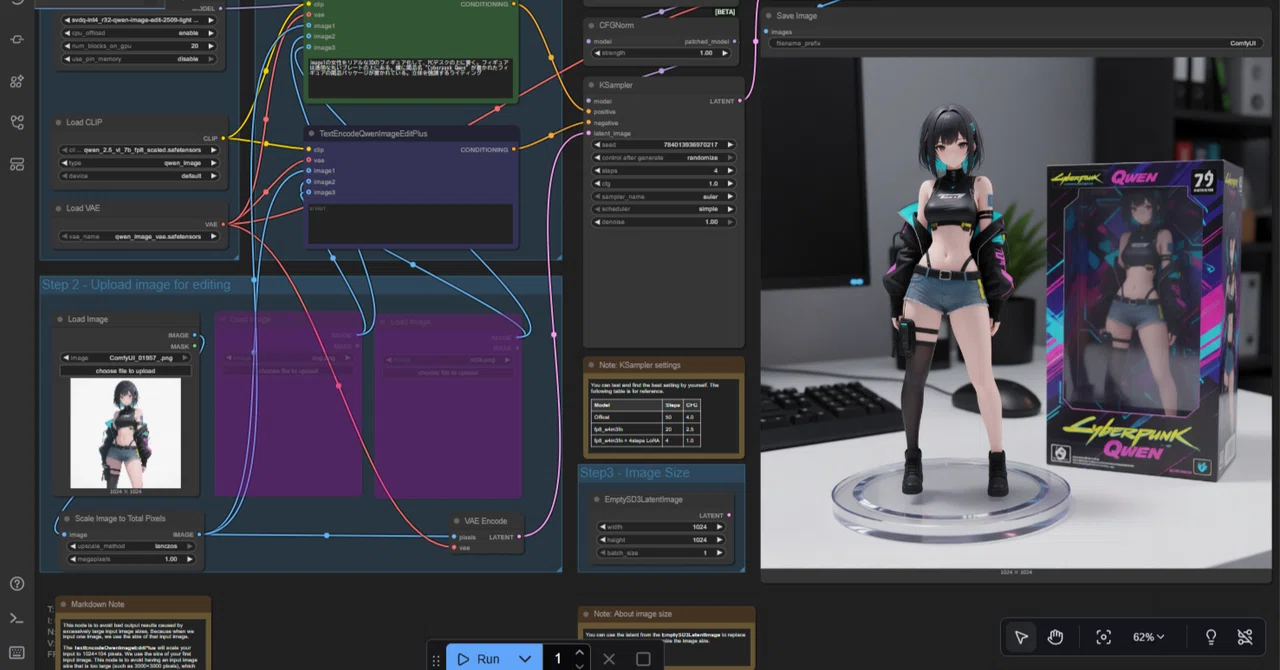Open the upscale_method lanczos combo
Image resolution: width=1280 pixels, height=670 pixels.
pyautogui.click(x=130, y=547)
